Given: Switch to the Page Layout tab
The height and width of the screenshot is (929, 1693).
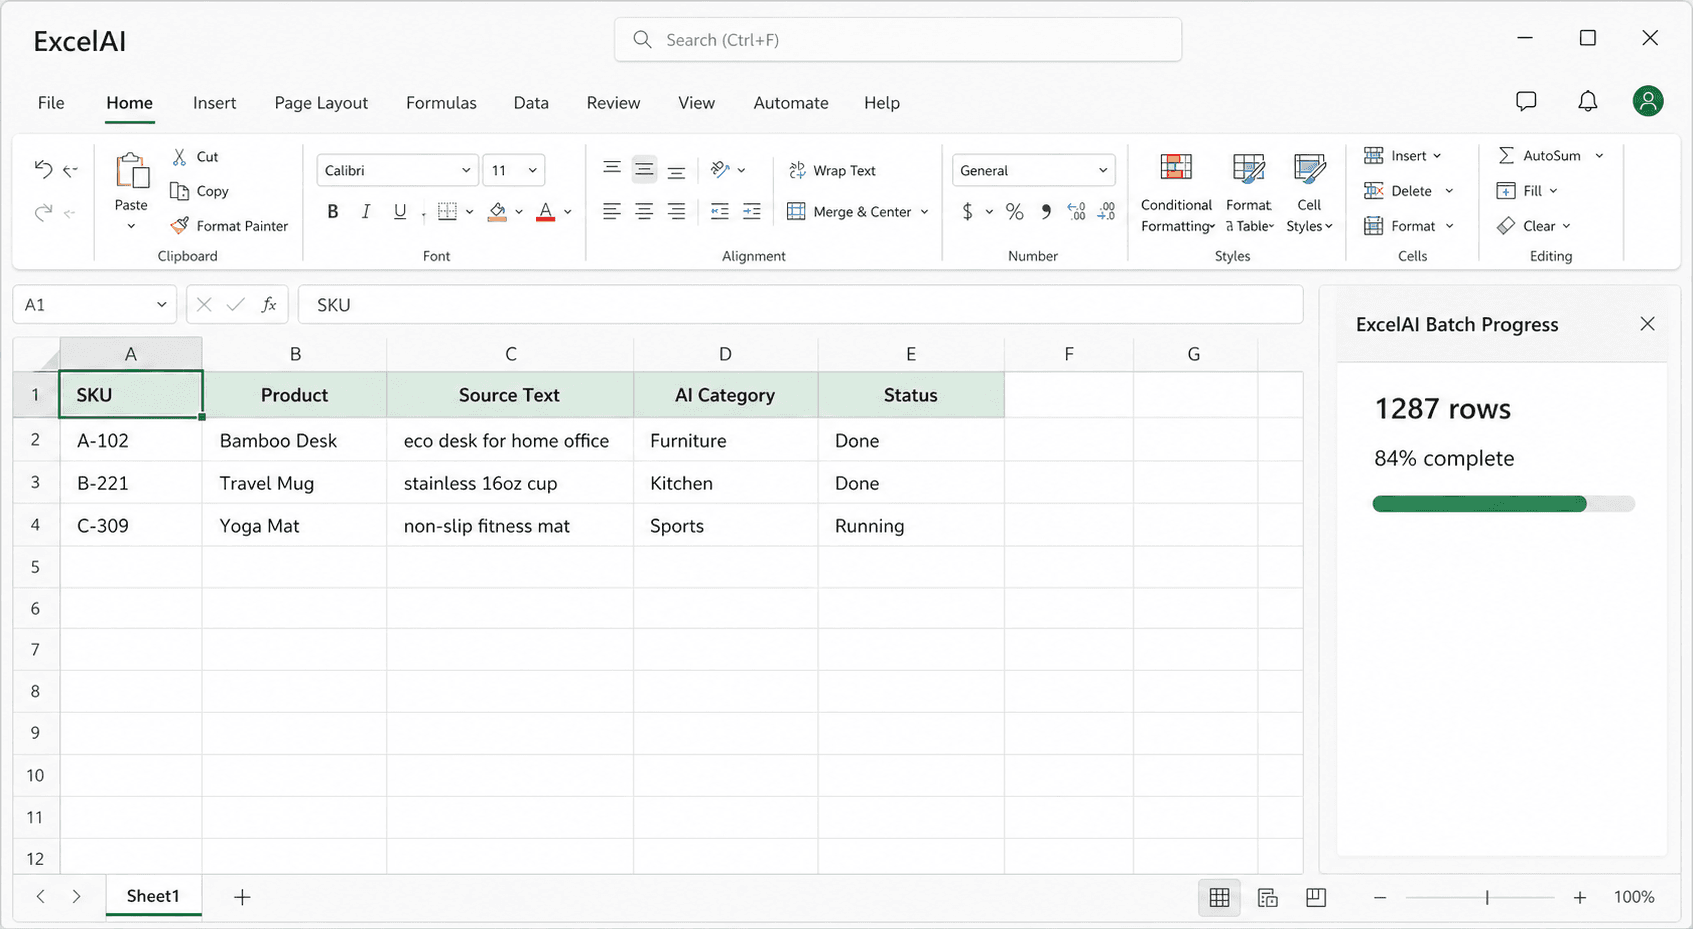Looking at the screenshot, I should [x=321, y=103].
